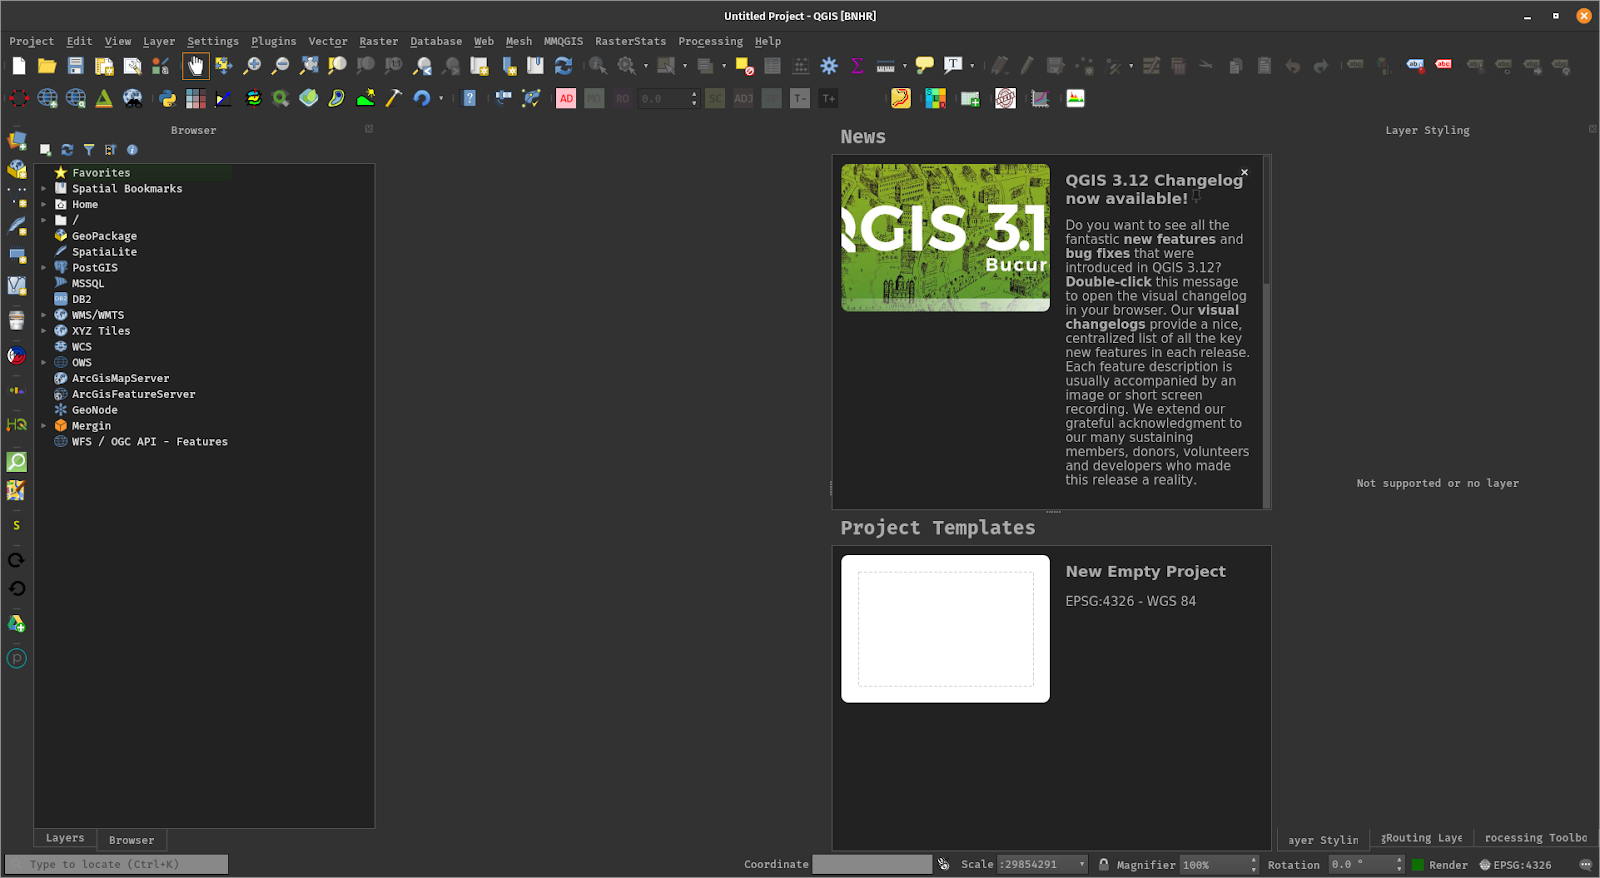Increase the Rotation value with up arrow
This screenshot has height=878, width=1600.
pos(1399,860)
